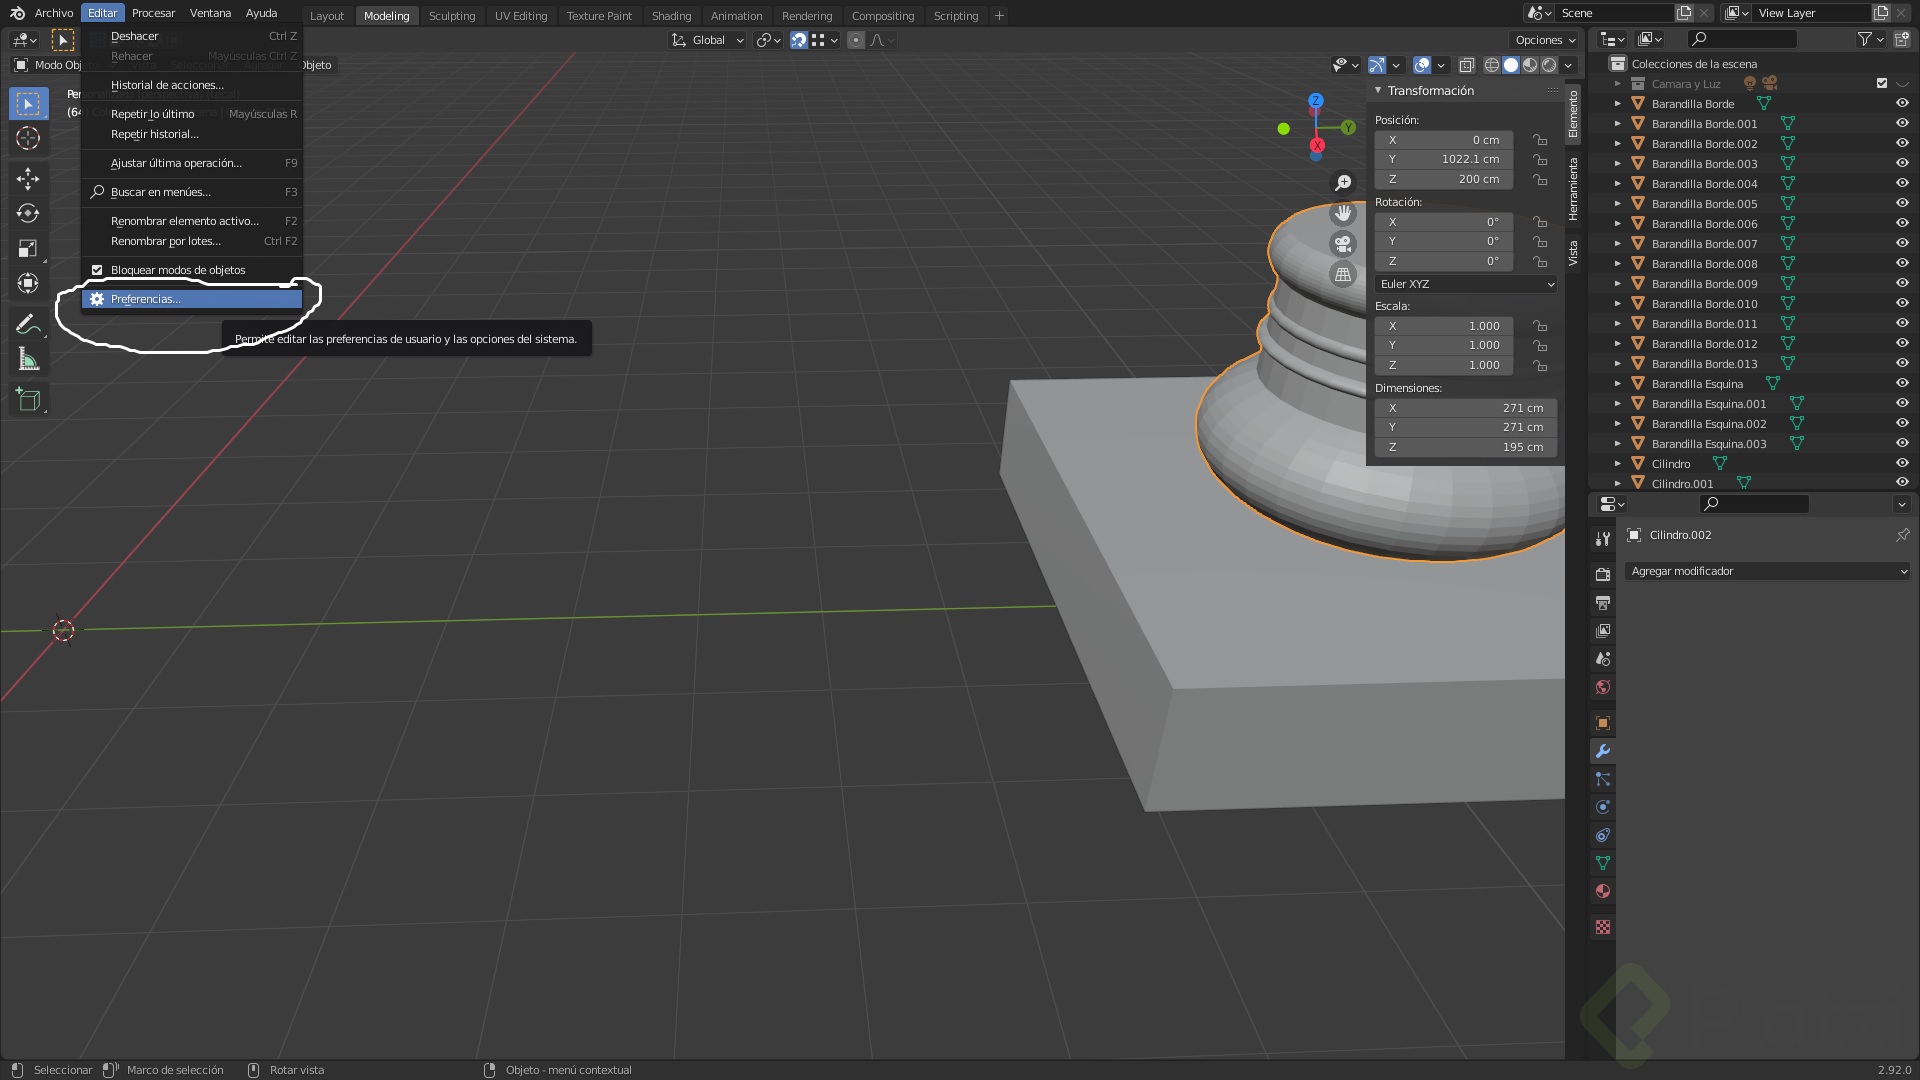Viewport: 1920px width, 1080px height.
Task: Switch to the Sculpting workspace tab
Action: click(452, 16)
